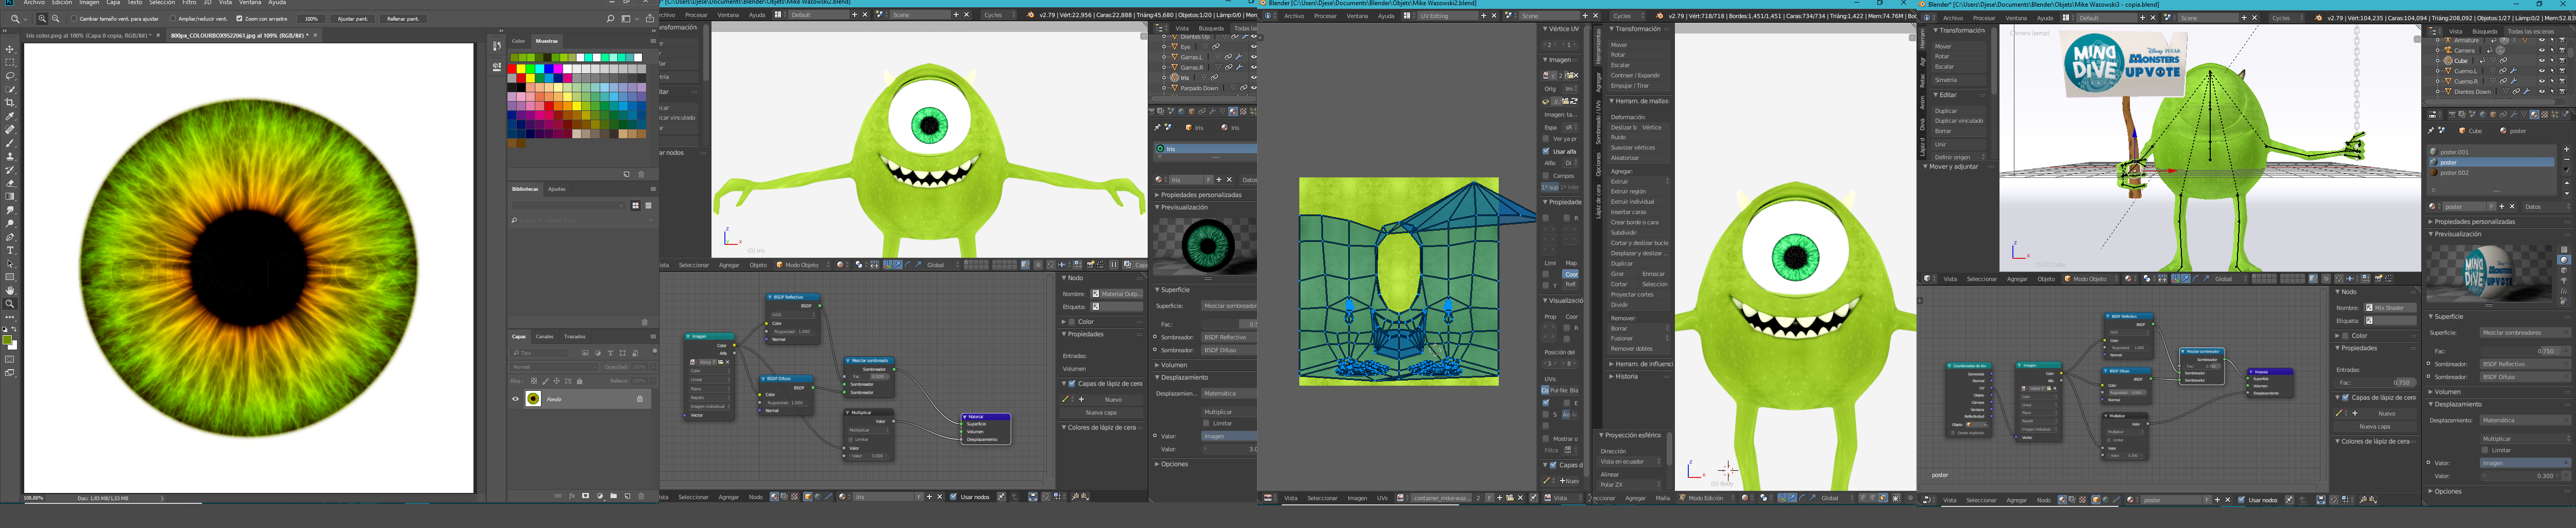
Task: Choose the Clone Stamp tool in Photoshop
Action: click(x=10, y=157)
